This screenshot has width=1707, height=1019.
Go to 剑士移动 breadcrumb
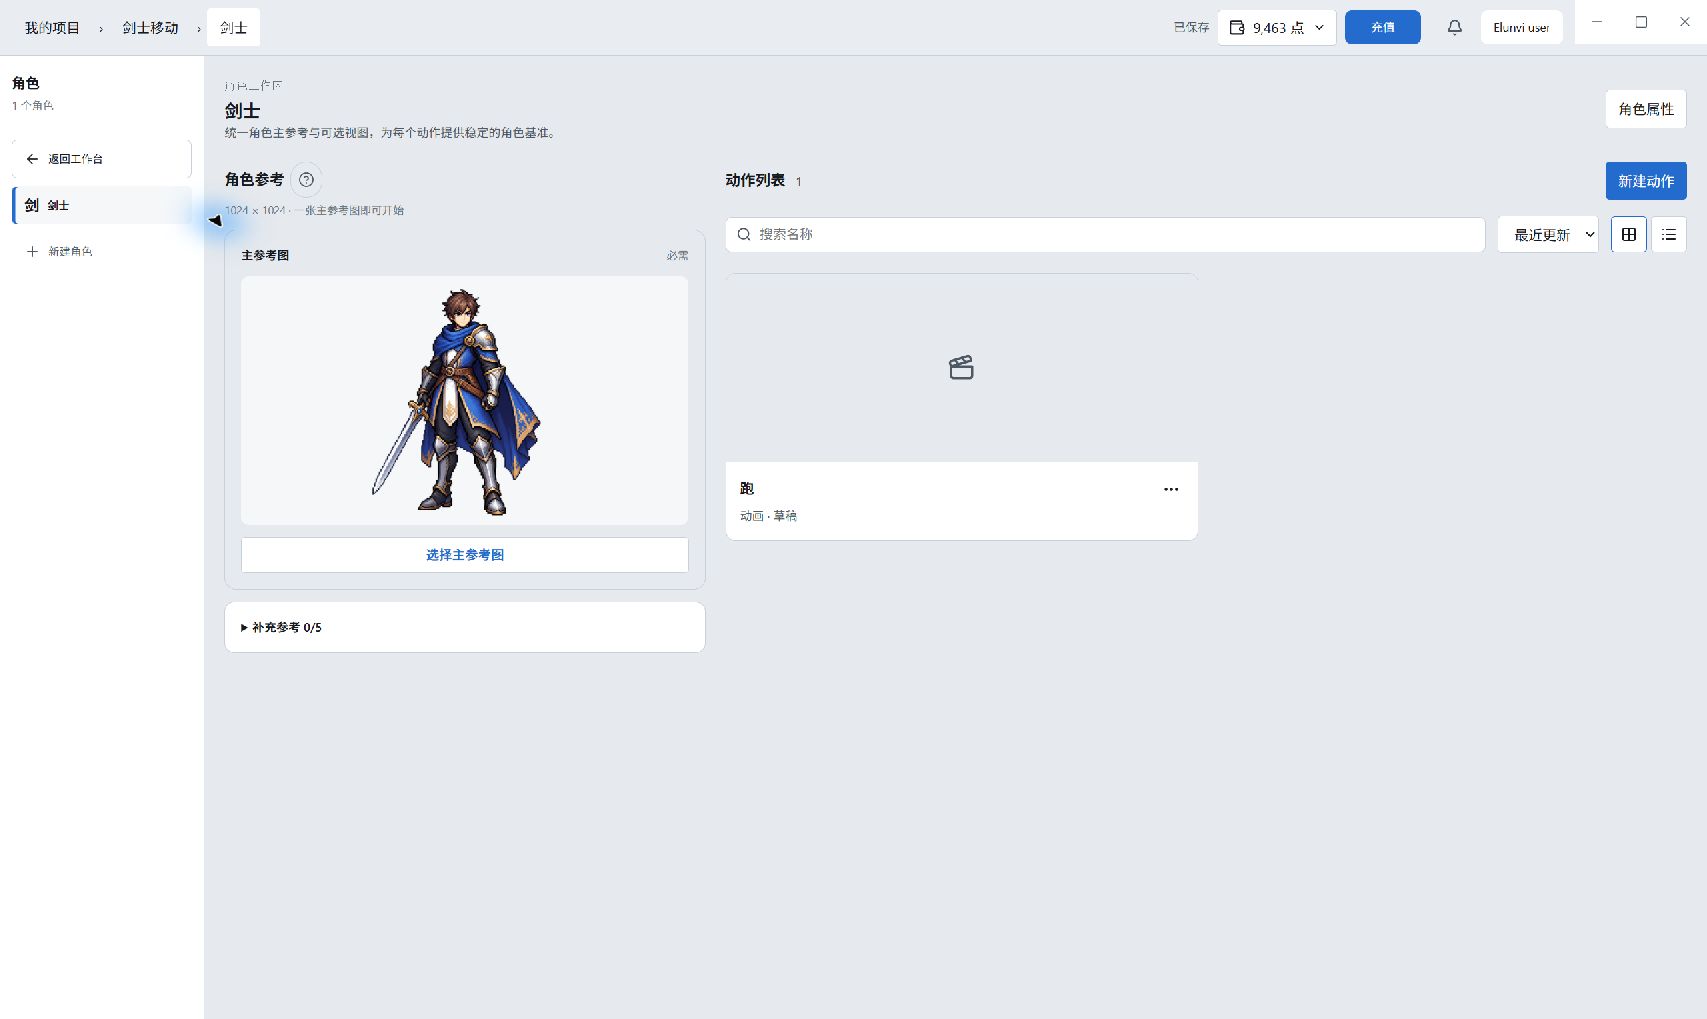point(150,28)
